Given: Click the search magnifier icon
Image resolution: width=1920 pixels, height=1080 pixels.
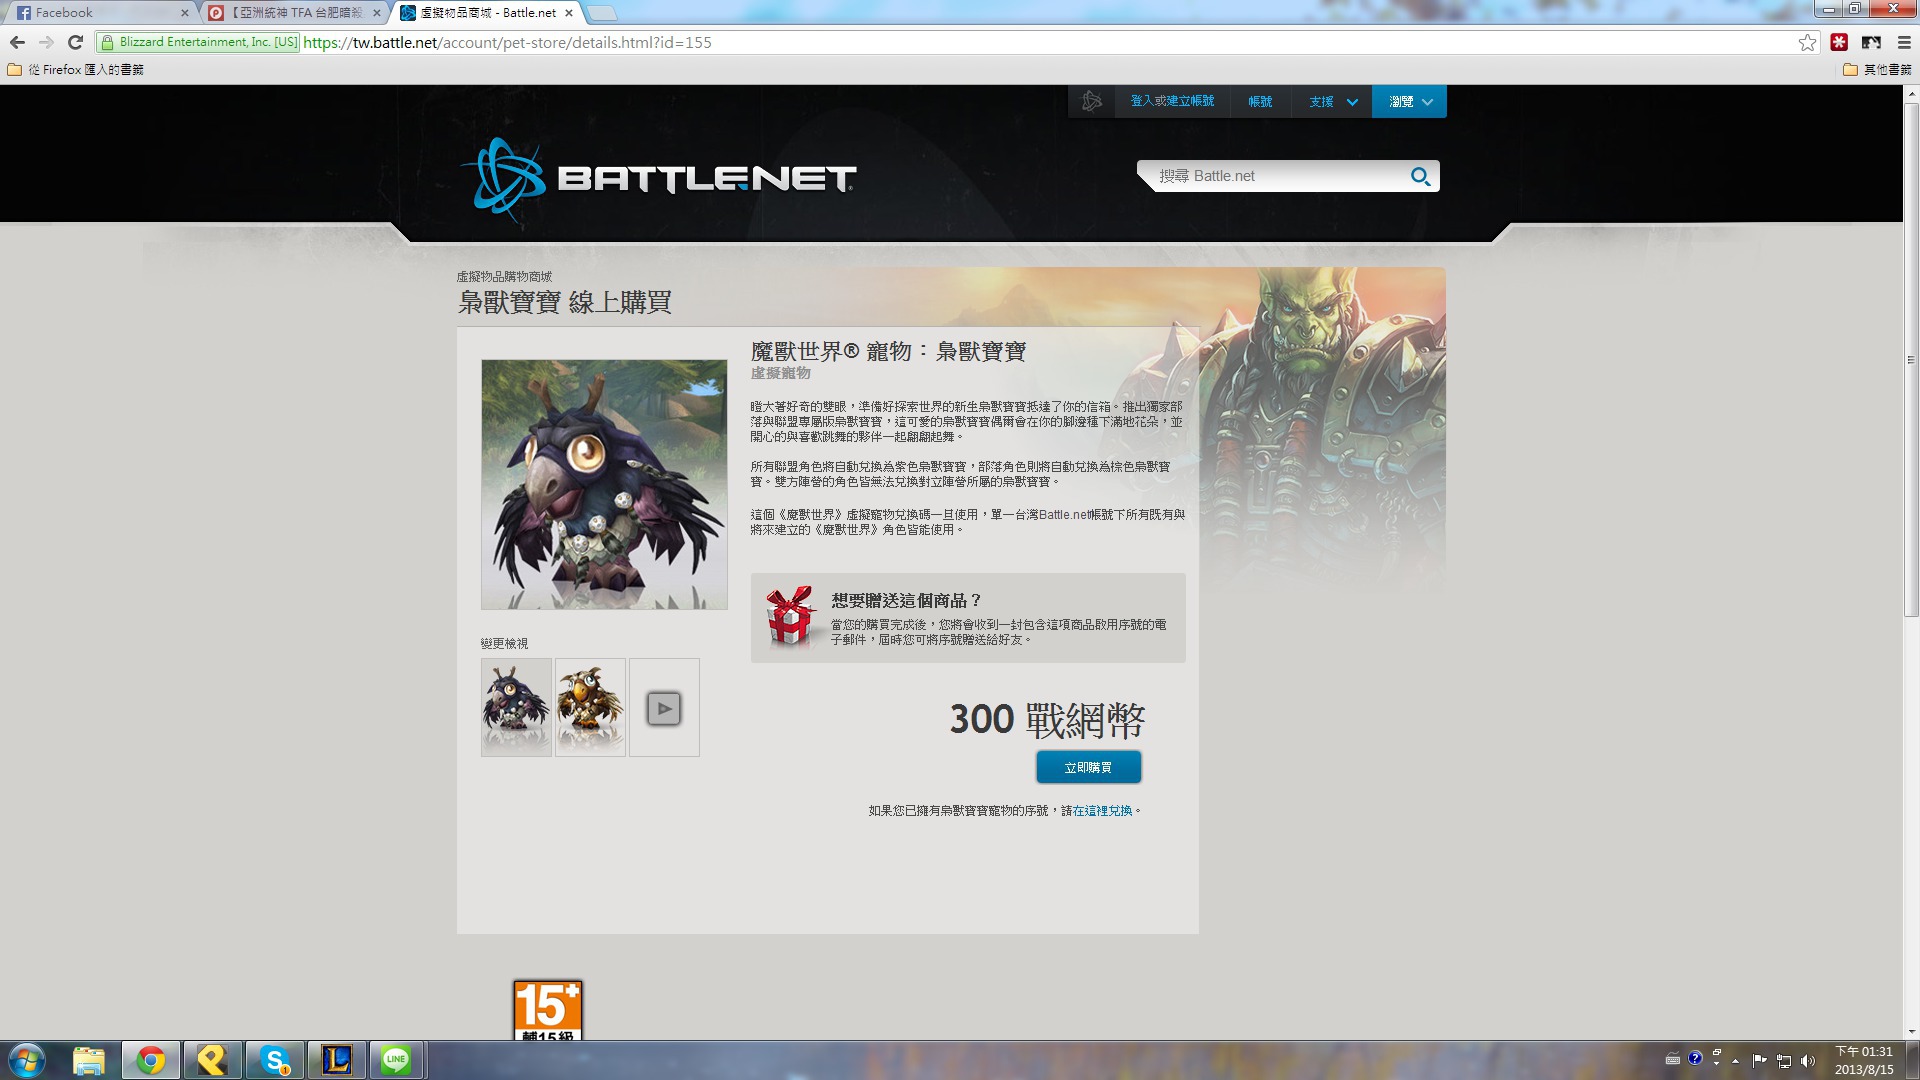Looking at the screenshot, I should (1420, 177).
